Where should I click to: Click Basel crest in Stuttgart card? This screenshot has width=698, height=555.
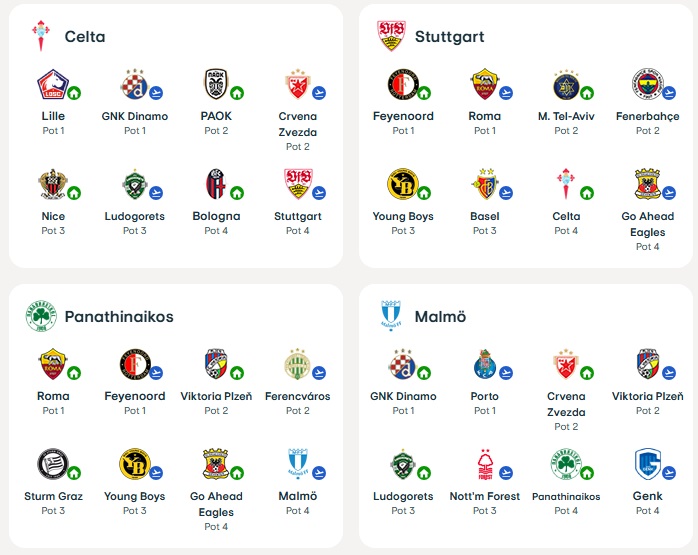click(x=484, y=184)
